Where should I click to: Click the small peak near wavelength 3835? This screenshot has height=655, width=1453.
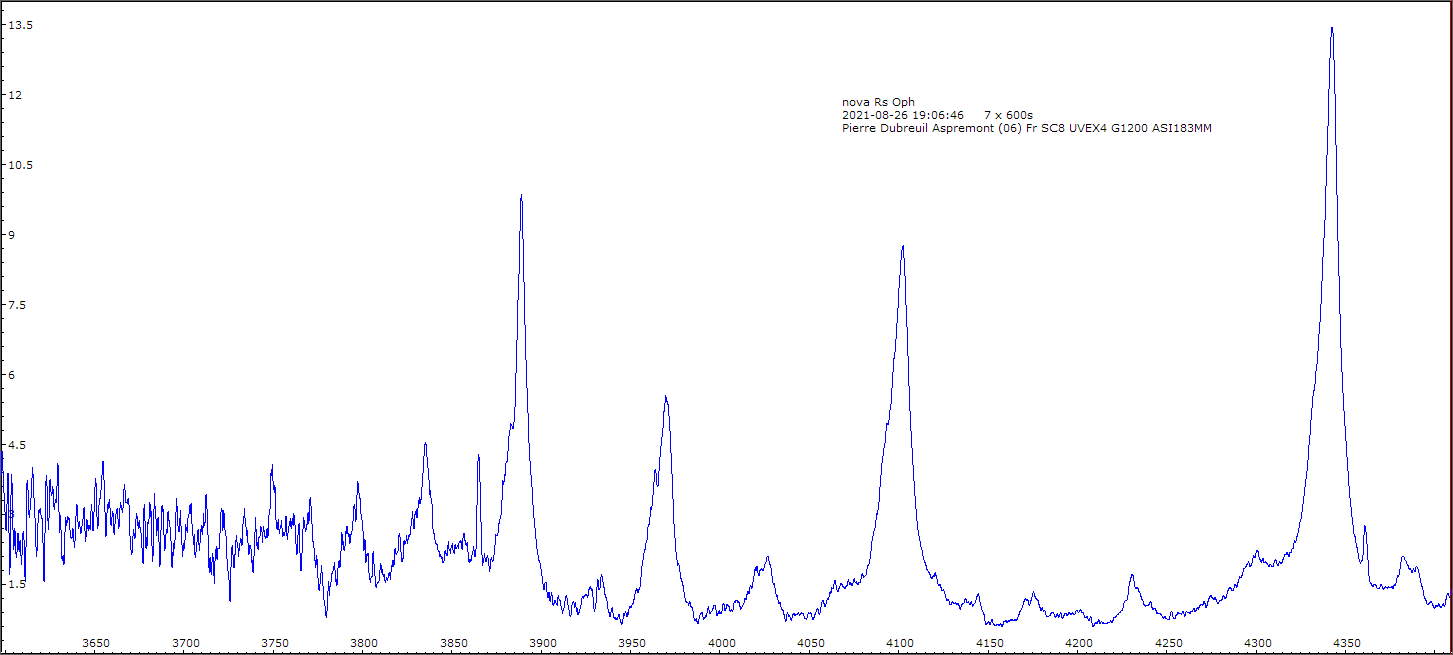[x=425, y=444]
